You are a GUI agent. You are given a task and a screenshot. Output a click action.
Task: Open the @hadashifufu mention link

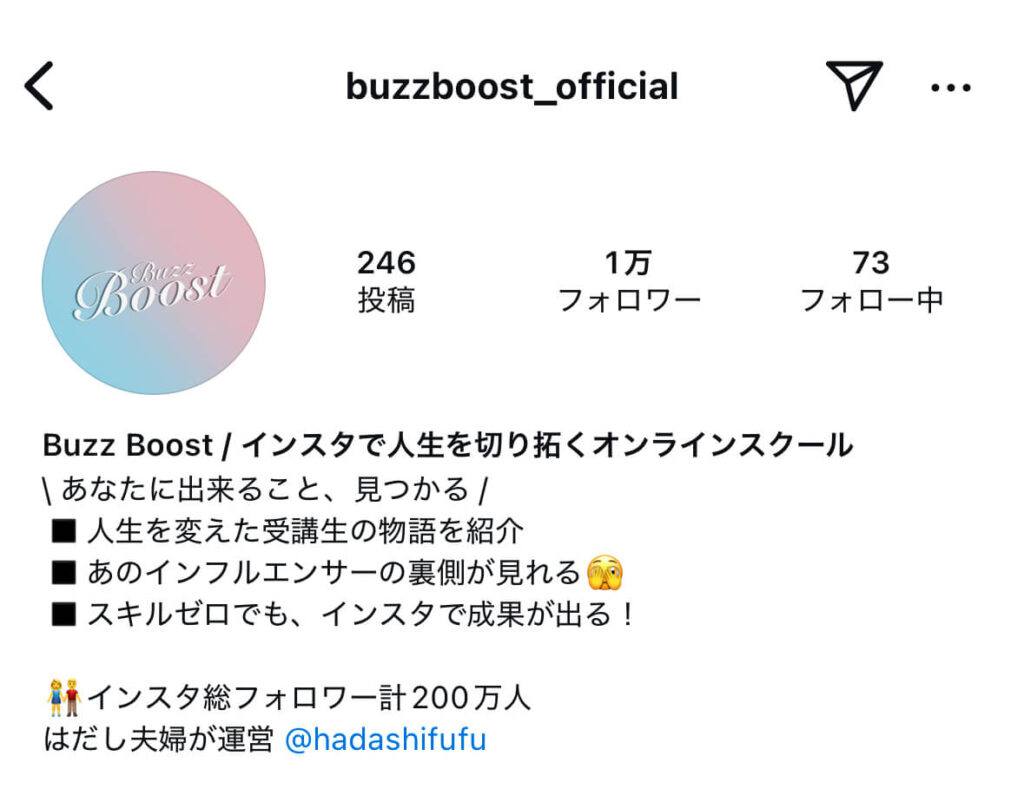pos(386,739)
